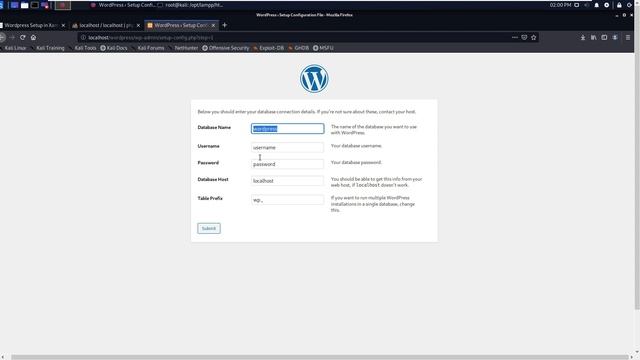Open GHDB bookmark
This screenshot has width=640, height=360.
pos(299,48)
